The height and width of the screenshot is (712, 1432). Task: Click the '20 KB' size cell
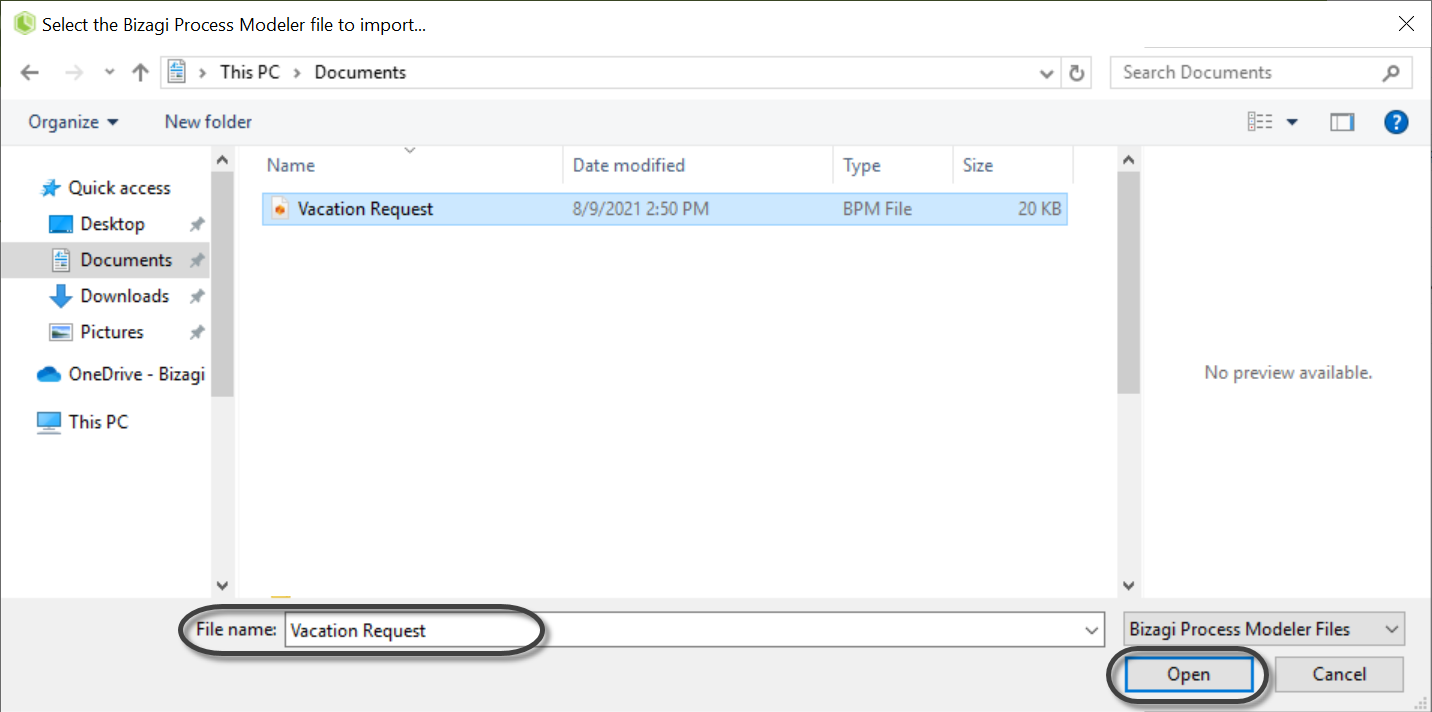1038,209
